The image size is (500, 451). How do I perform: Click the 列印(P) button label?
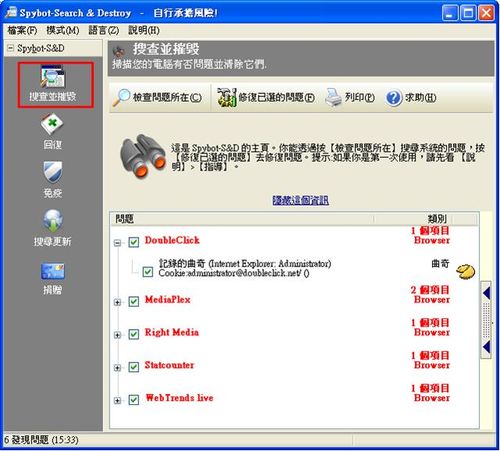pyautogui.click(x=360, y=98)
